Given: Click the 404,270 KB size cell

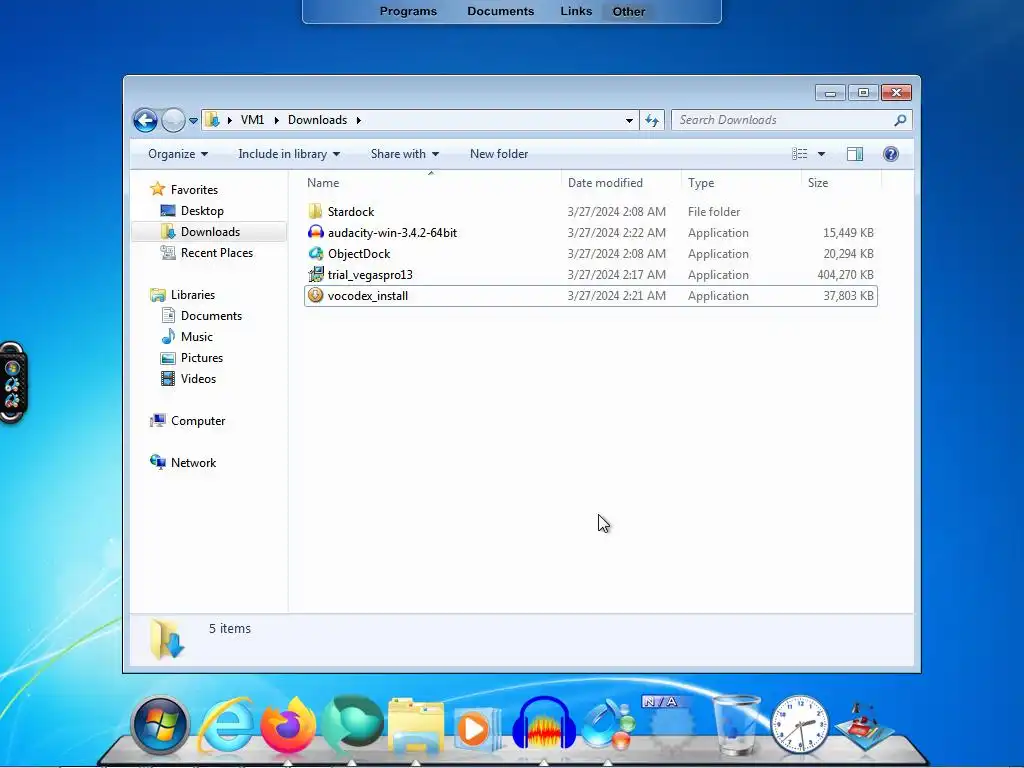Looking at the screenshot, I should (x=845, y=275).
